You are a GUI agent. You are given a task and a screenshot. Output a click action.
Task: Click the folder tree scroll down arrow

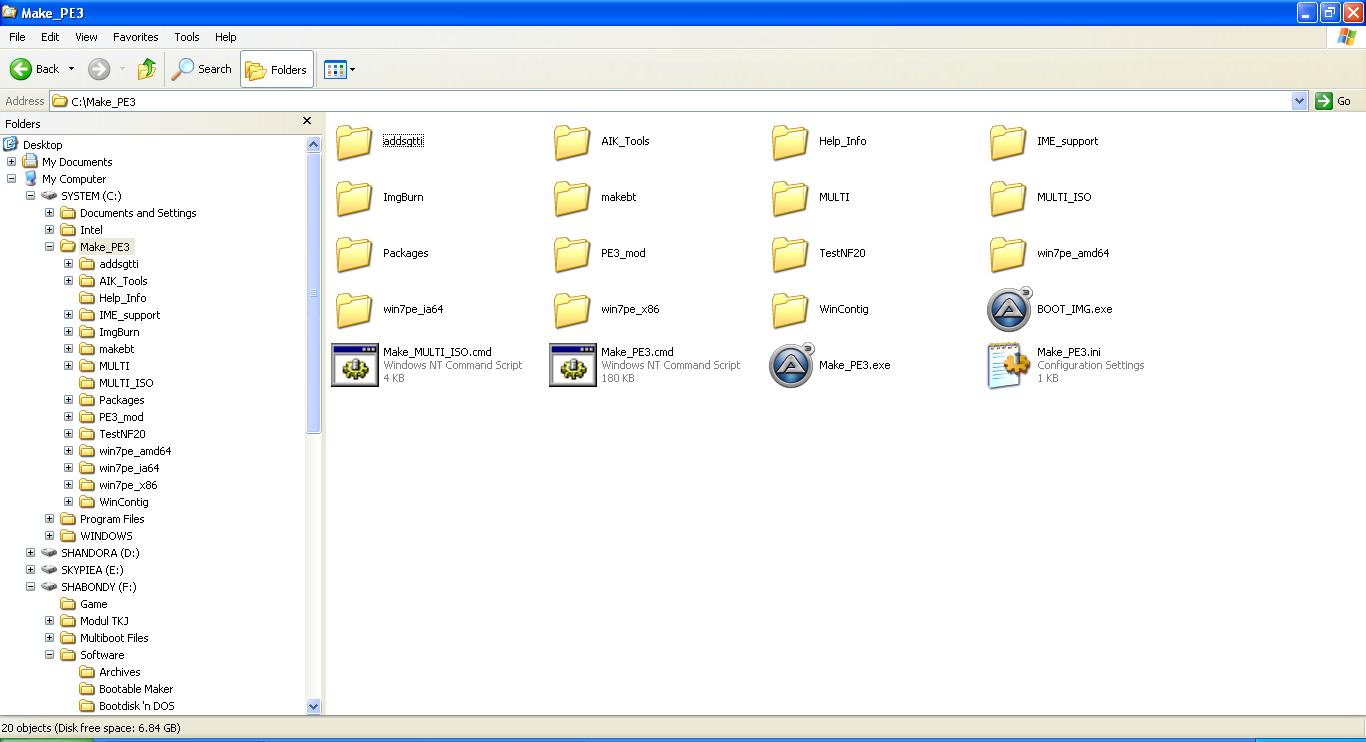313,706
